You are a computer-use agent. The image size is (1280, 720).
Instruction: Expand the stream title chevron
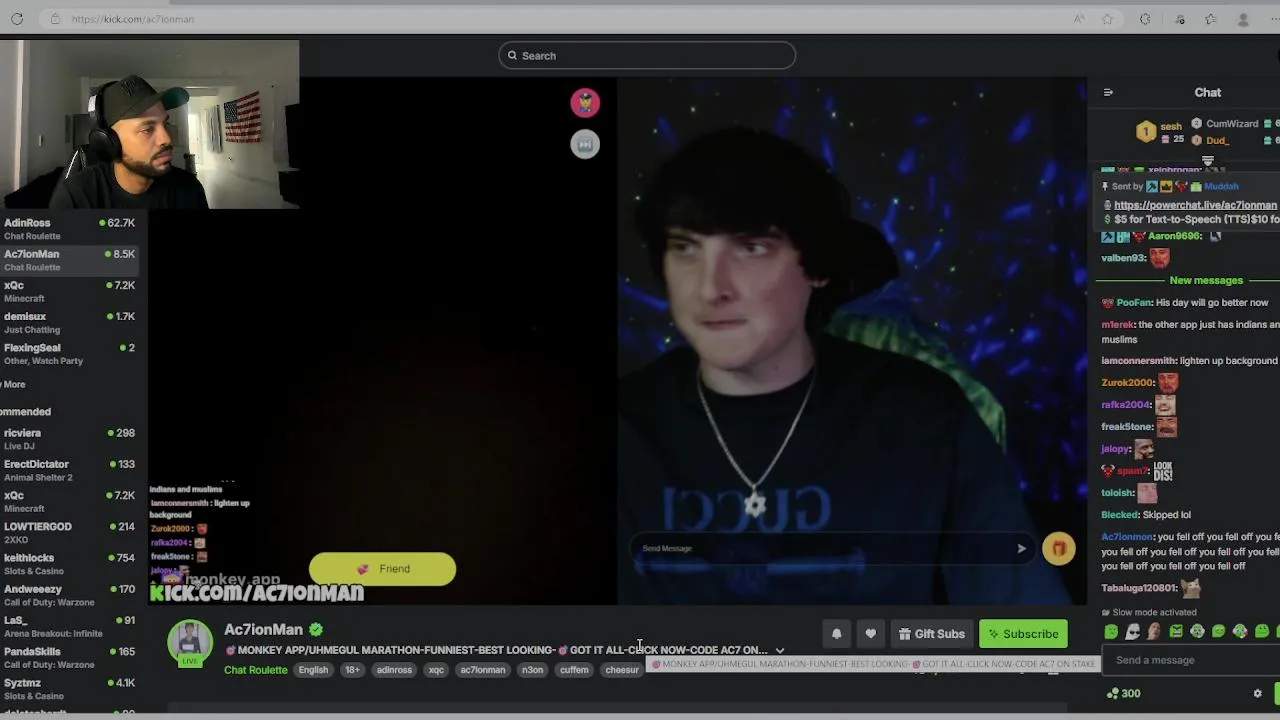(x=780, y=650)
